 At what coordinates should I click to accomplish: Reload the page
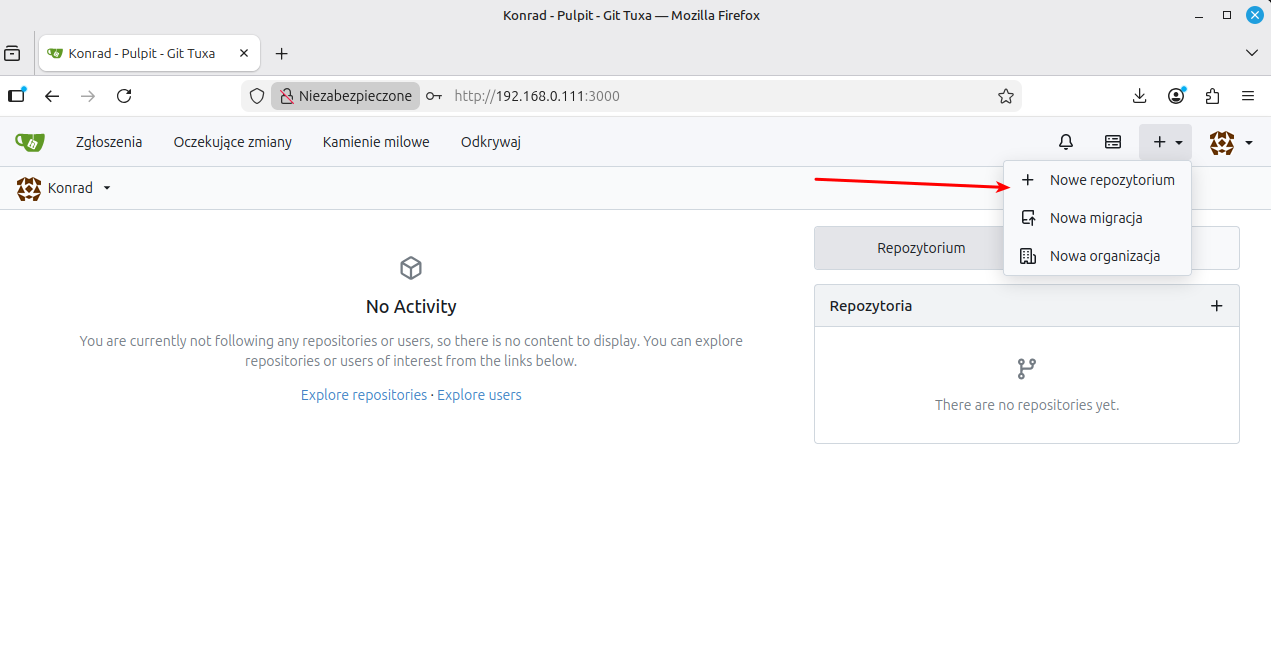pyautogui.click(x=124, y=96)
